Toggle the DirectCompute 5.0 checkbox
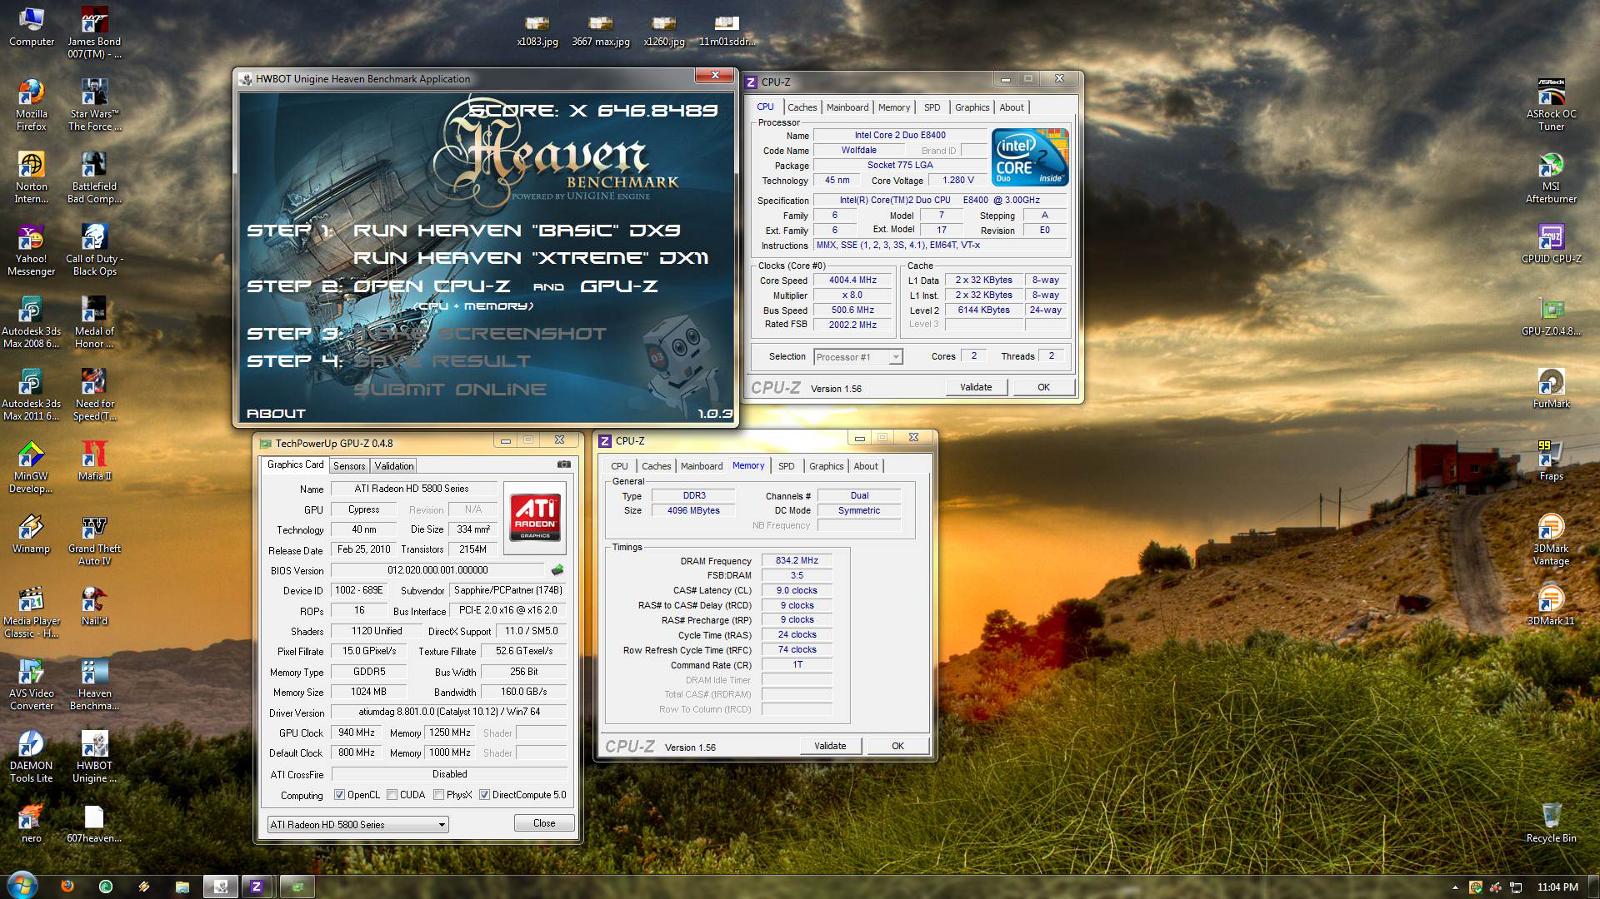This screenshot has height=899, width=1600. 484,795
